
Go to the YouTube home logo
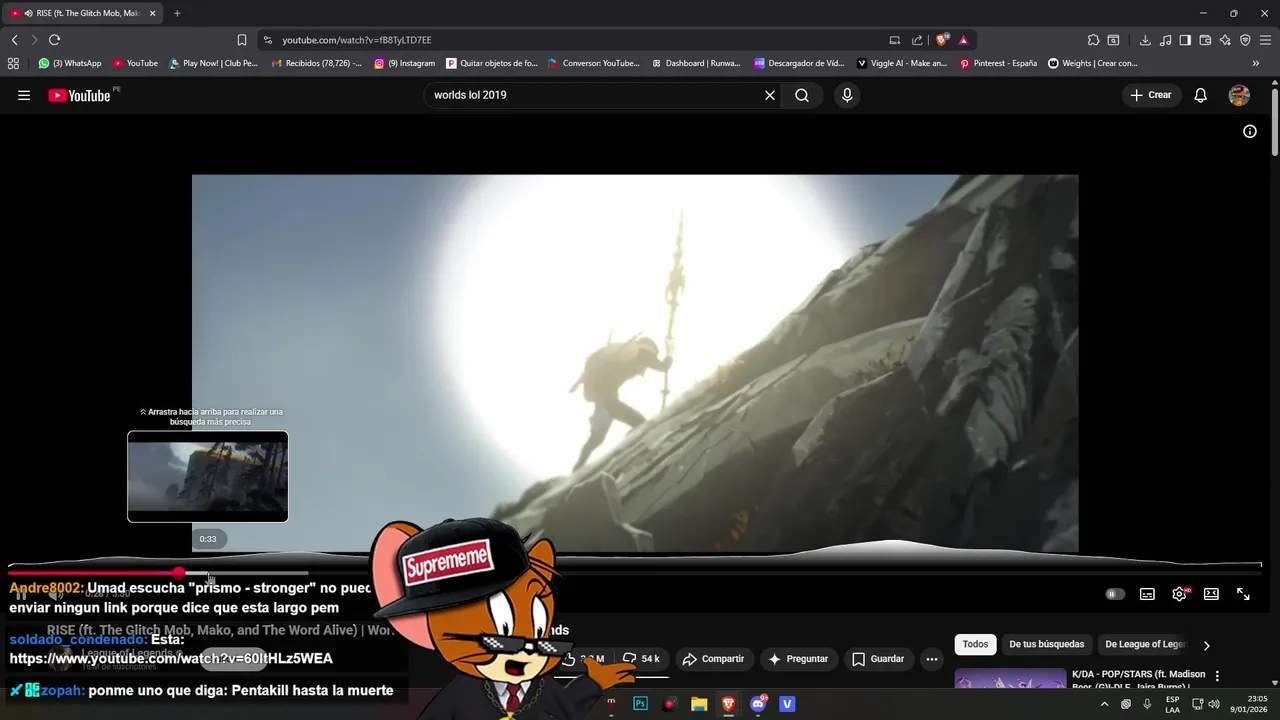[x=80, y=95]
